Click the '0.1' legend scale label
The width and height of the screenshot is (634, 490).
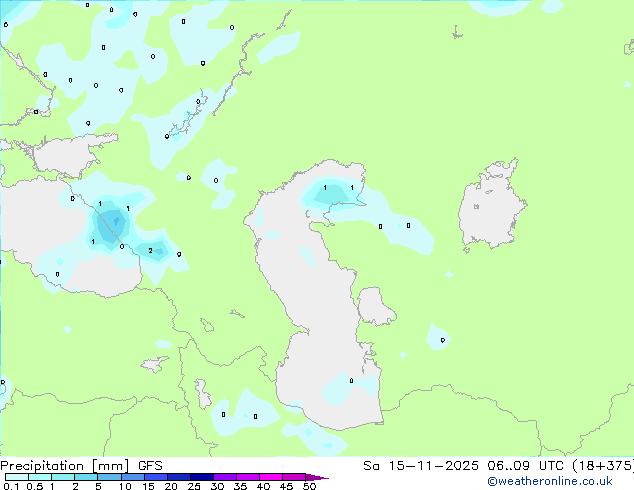(x=11, y=486)
